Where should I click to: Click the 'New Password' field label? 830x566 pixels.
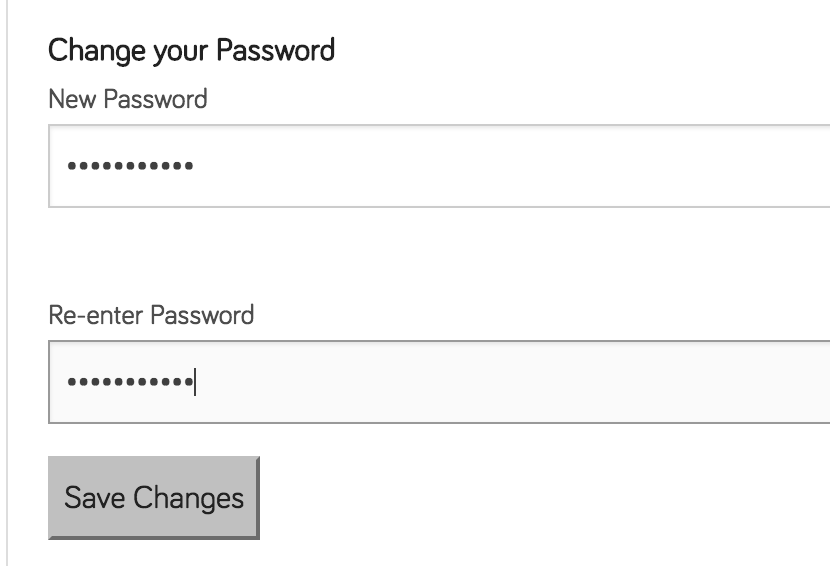coord(128,99)
